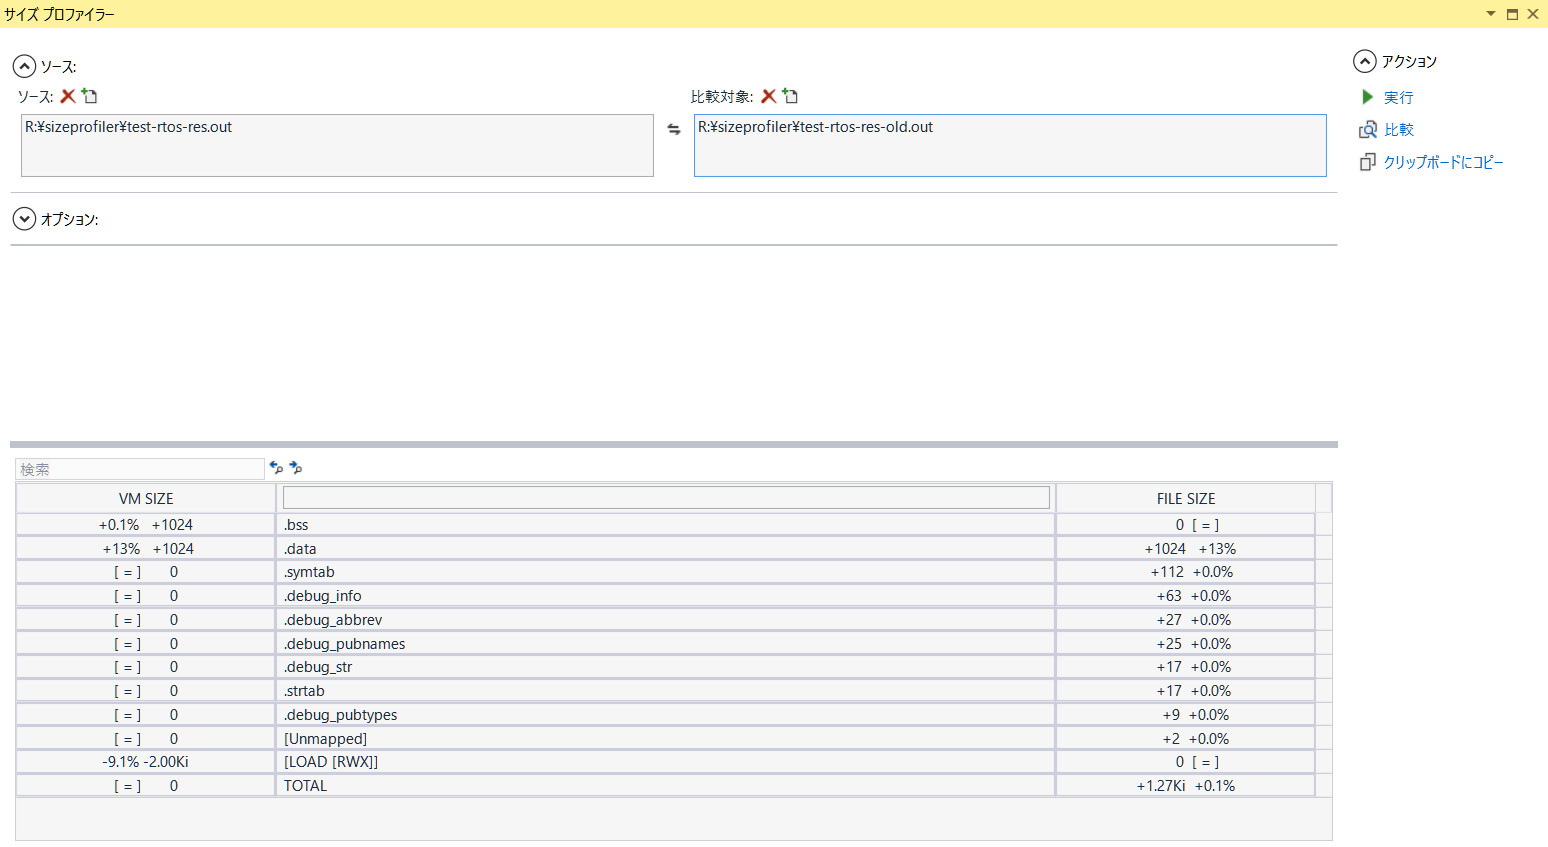Focus the 検索 search field
The height and width of the screenshot is (847, 1548).
click(x=140, y=469)
